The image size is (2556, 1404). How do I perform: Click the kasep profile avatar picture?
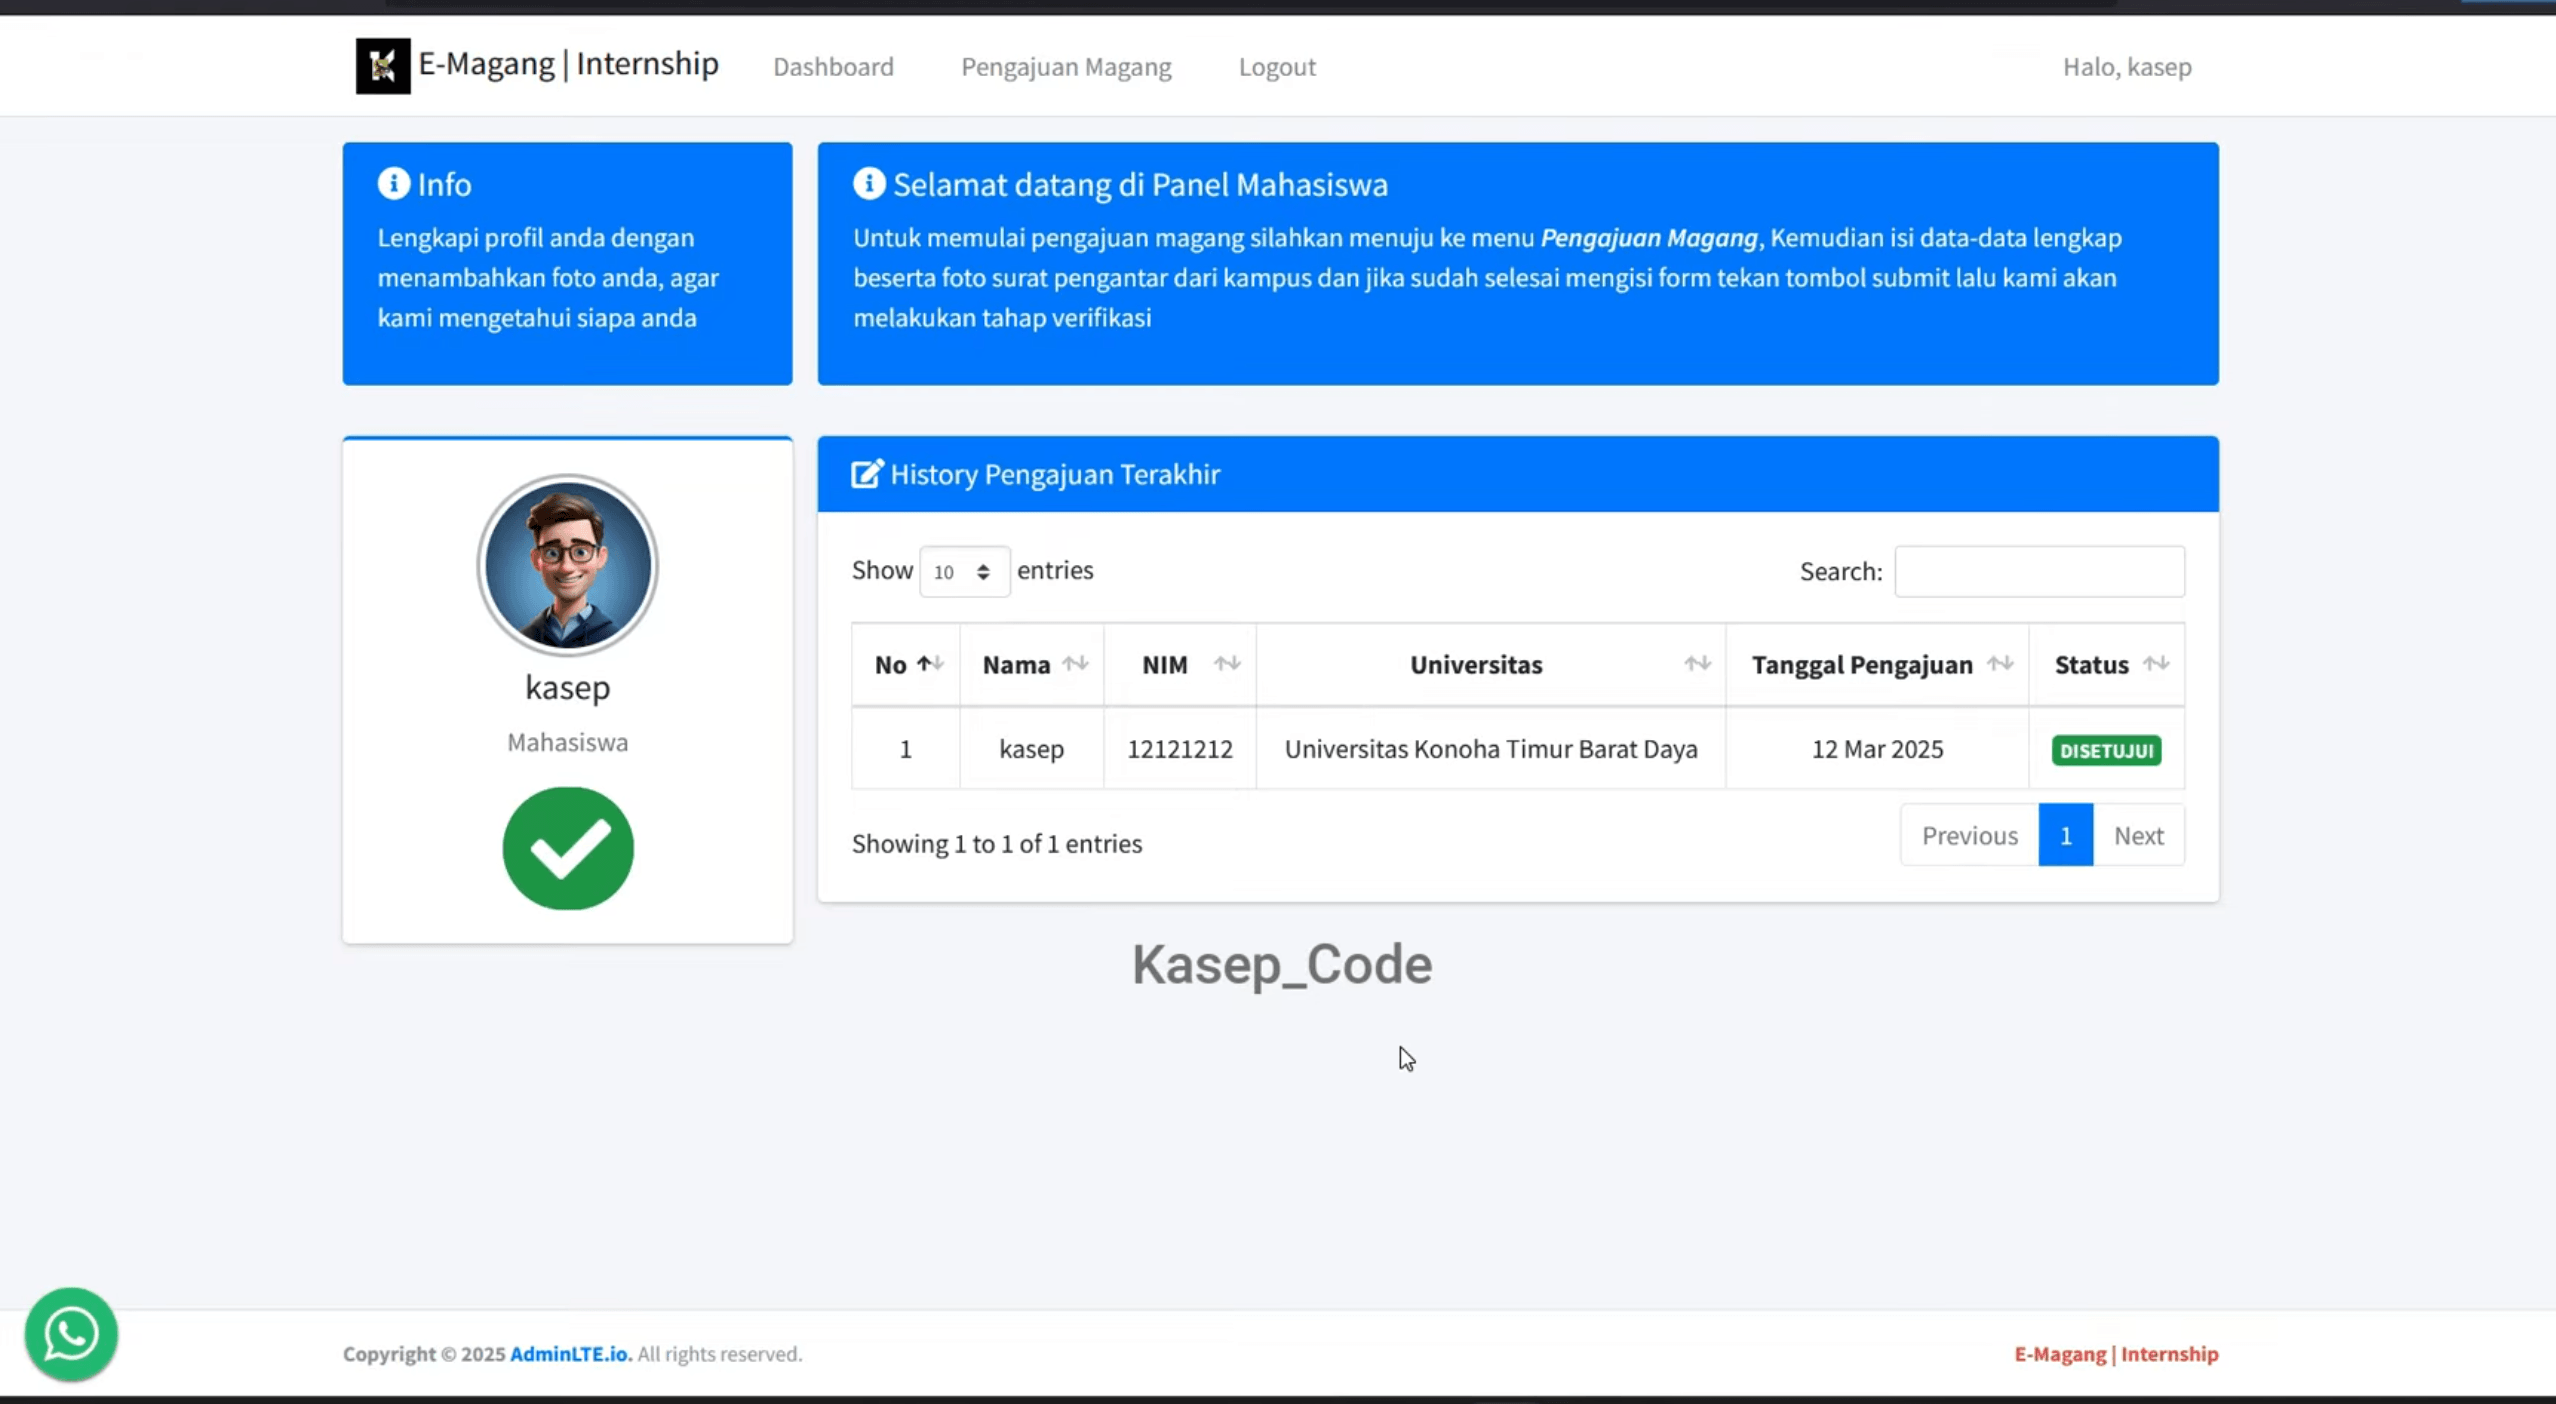568,565
